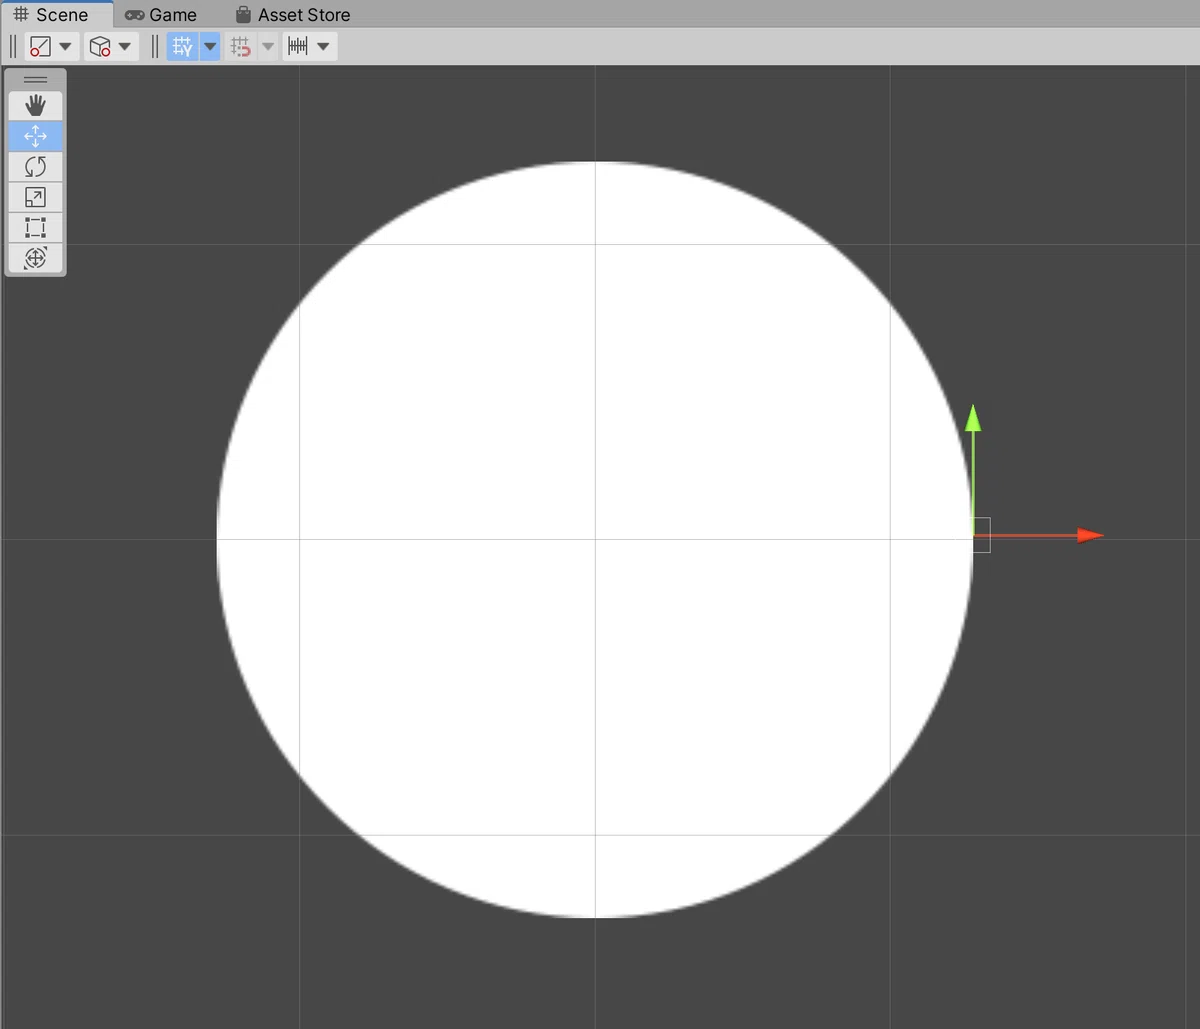The width and height of the screenshot is (1200, 1029).
Task: Toggle grid snapping magnet icon
Action: point(241,46)
